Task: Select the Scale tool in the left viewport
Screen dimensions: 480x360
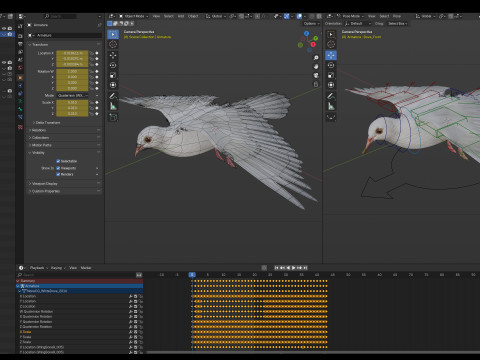Action: click(x=113, y=75)
